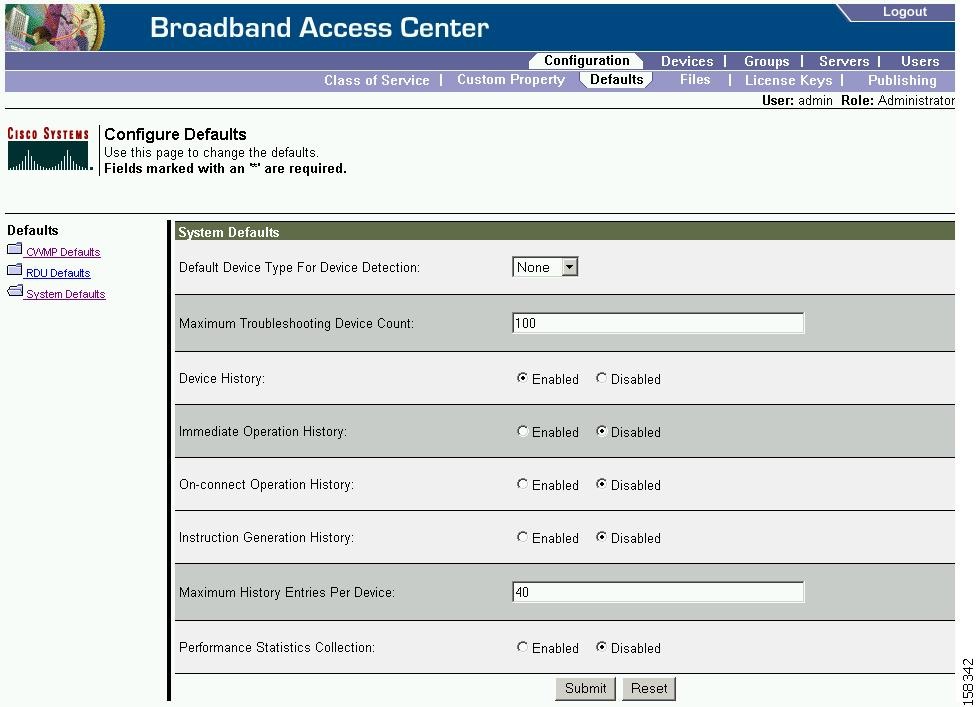
Task: Enable Device History
Action: (x=522, y=378)
